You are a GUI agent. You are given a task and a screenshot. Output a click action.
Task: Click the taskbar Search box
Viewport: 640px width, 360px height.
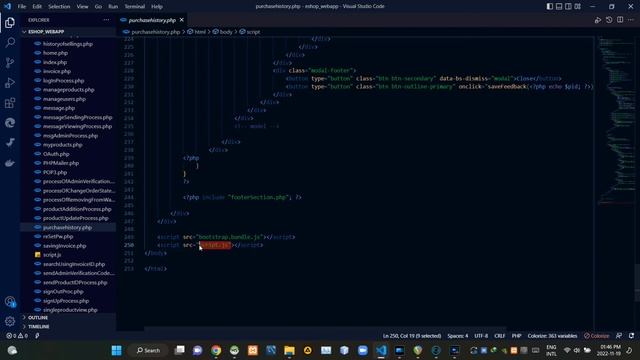[148, 350]
